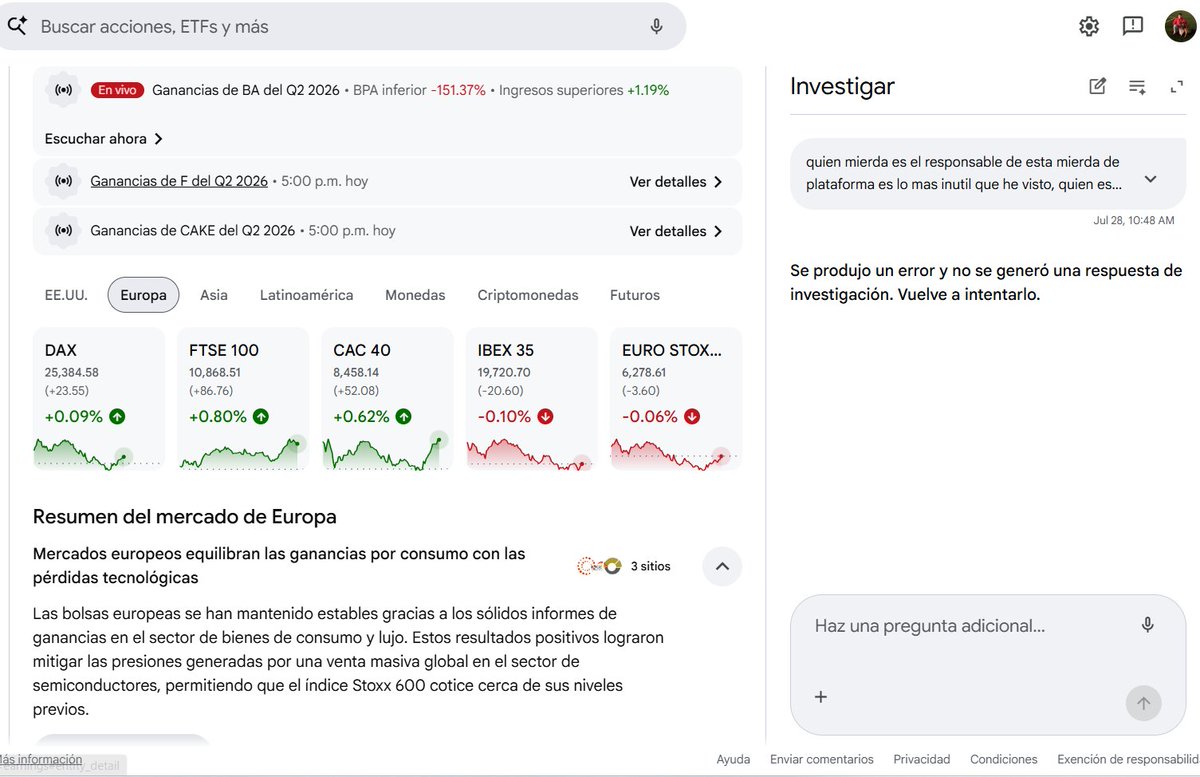Click the plus attach icon in question box
The width and height of the screenshot is (1200, 777).
[x=821, y=697]
